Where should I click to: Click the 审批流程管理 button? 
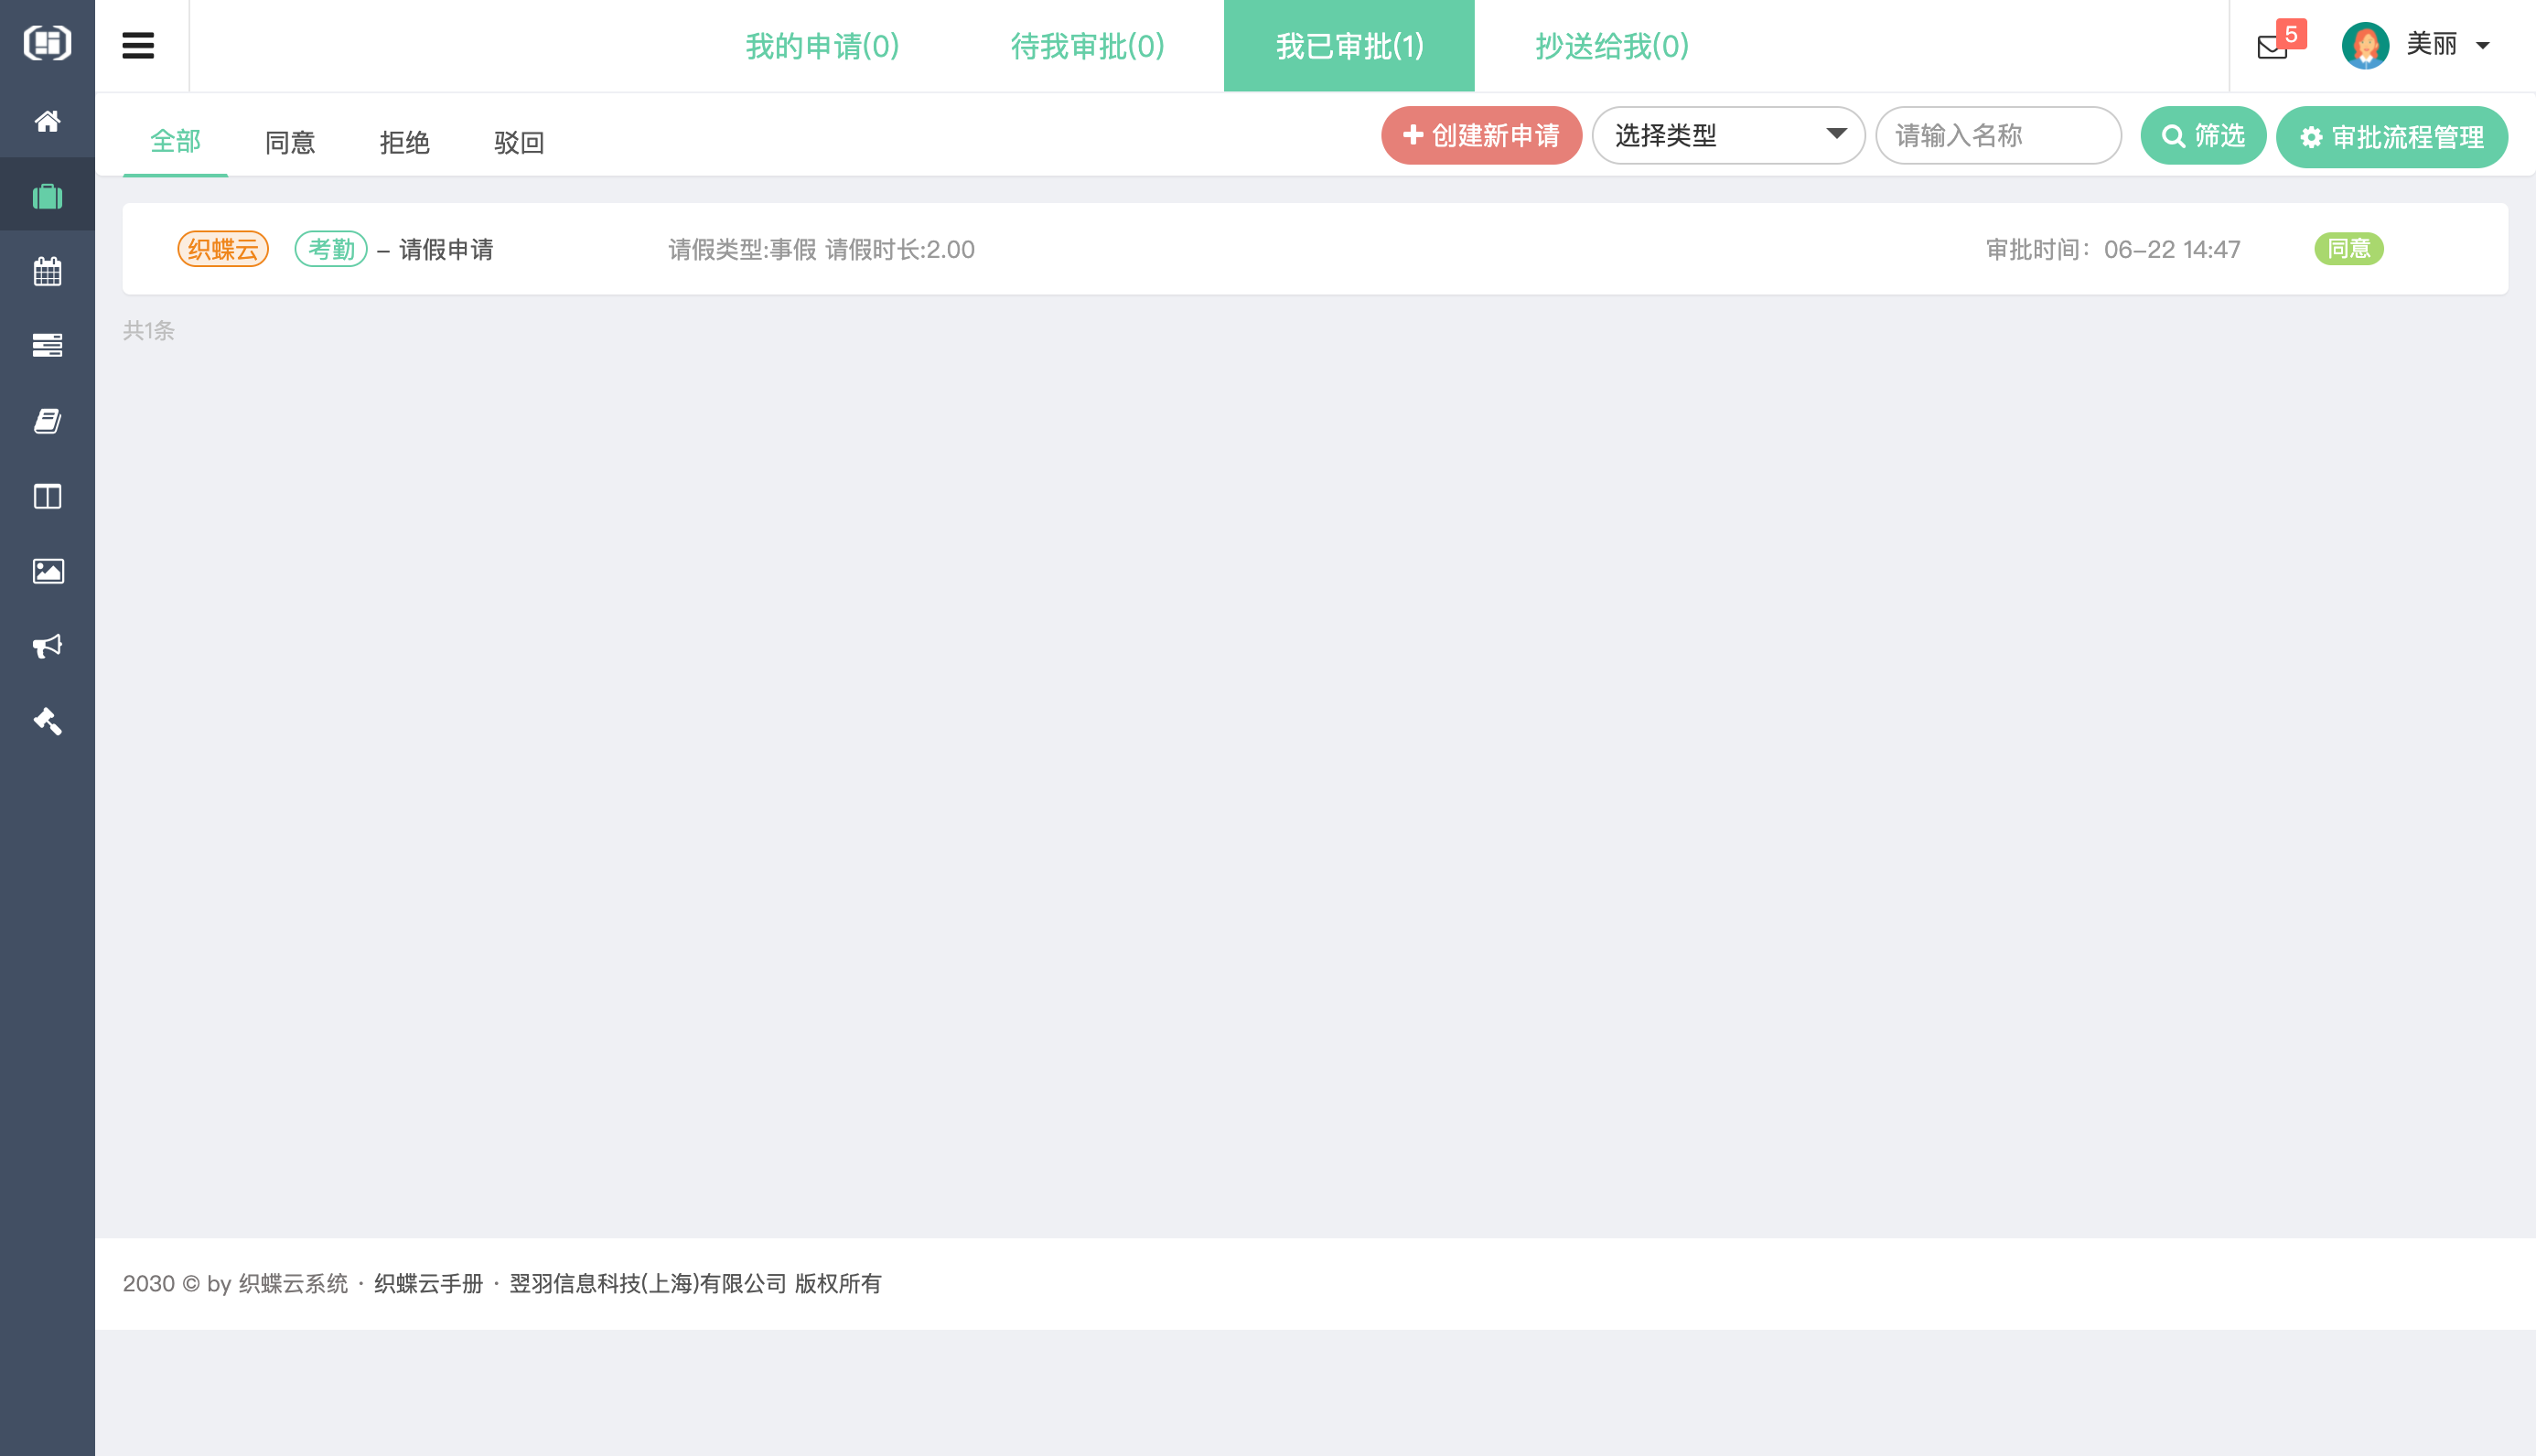(x=2391, y=137)
